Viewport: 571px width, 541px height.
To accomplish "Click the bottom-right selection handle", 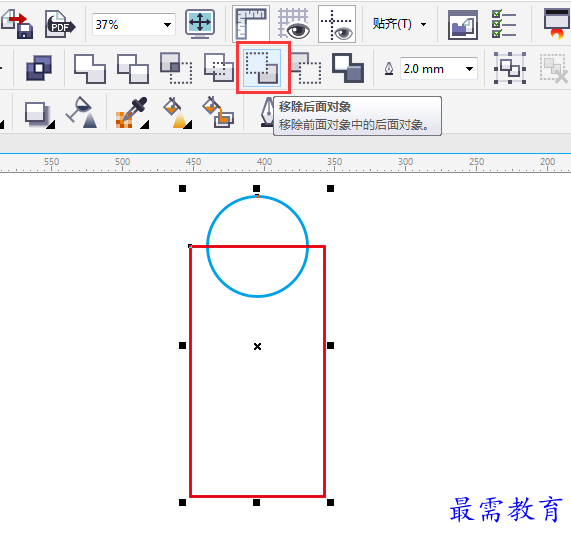I will click(x=330, y=502).
